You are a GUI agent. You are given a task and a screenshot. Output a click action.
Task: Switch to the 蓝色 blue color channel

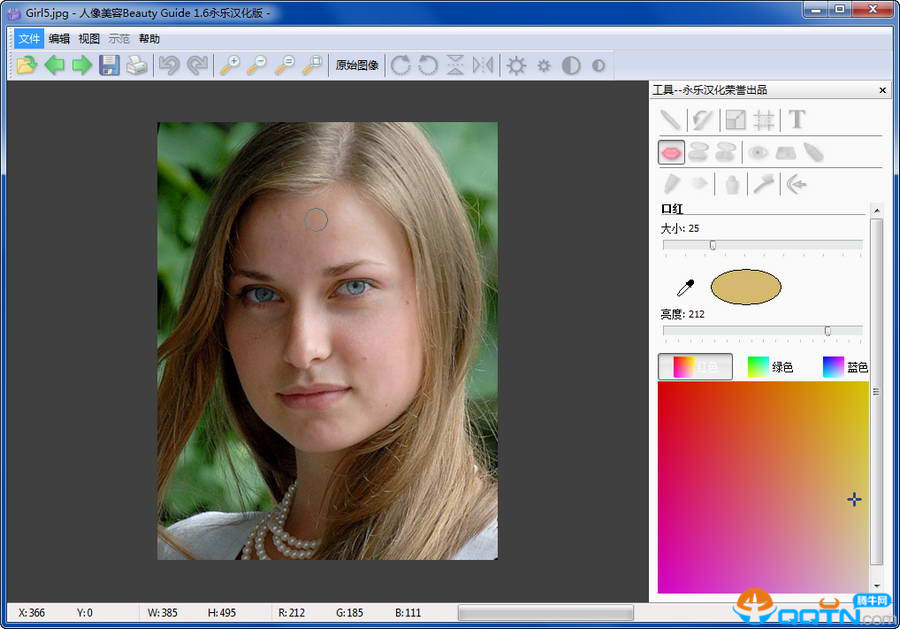(x=845, y=367)
